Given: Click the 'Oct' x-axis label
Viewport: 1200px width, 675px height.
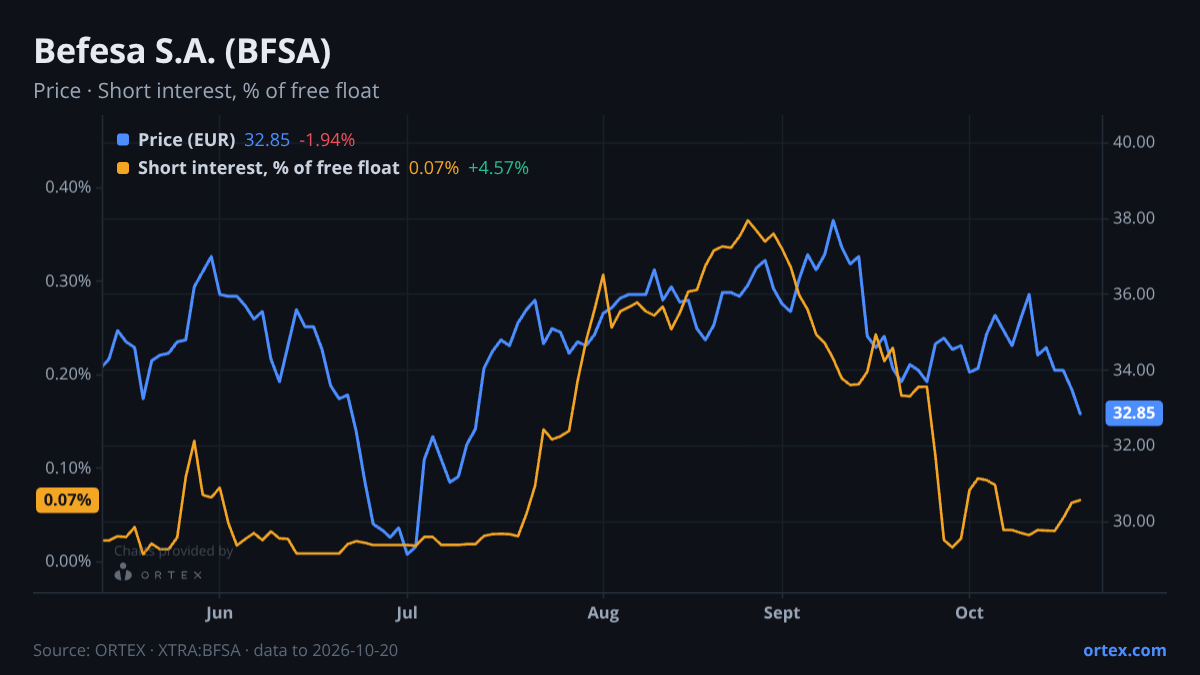Looking at the screenshot, I should click(969, 613).
